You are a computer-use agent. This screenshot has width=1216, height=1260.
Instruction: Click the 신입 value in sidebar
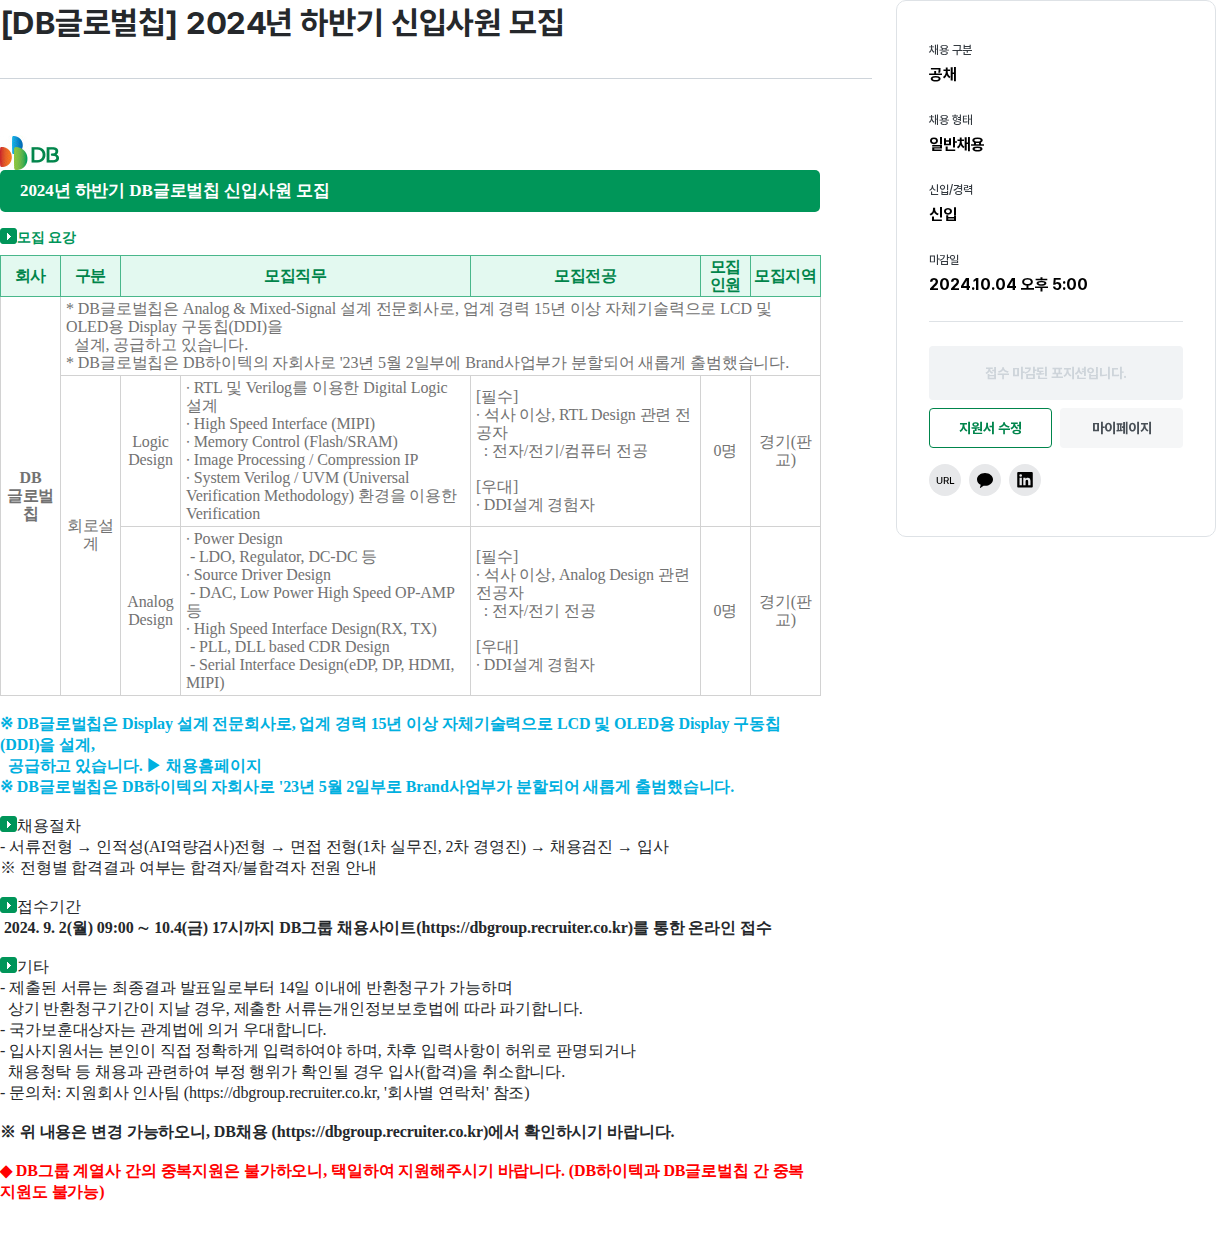pyautogui.click(x=943, y=214)
